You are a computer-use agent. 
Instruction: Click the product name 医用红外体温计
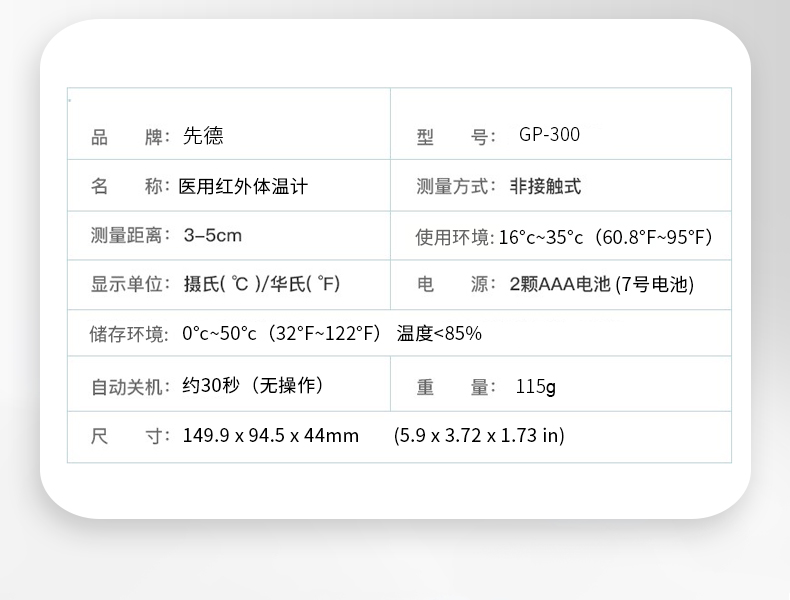click(243, 186)
